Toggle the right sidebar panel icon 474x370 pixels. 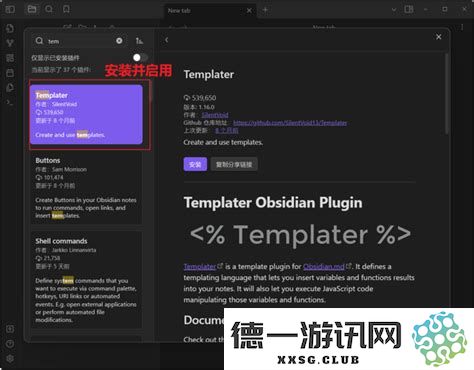pyautogui.click(x=409, y=9)
